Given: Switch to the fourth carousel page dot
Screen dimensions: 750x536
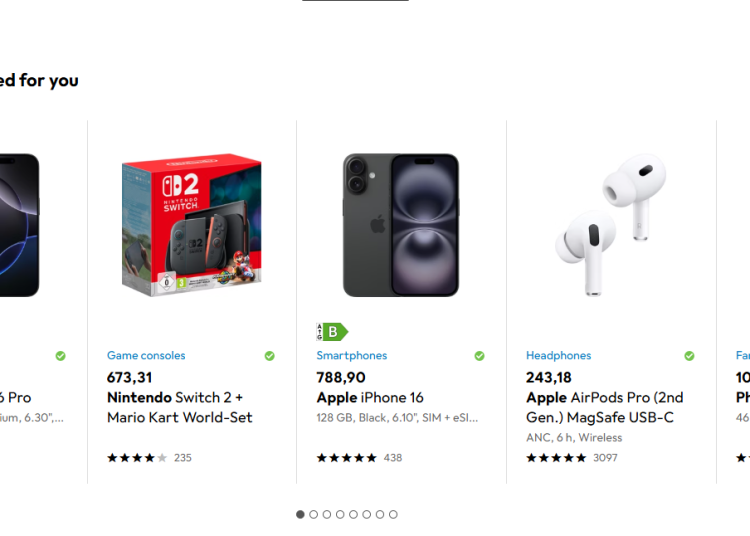Looking at the screenshot, I should click(x=340, y=514).
